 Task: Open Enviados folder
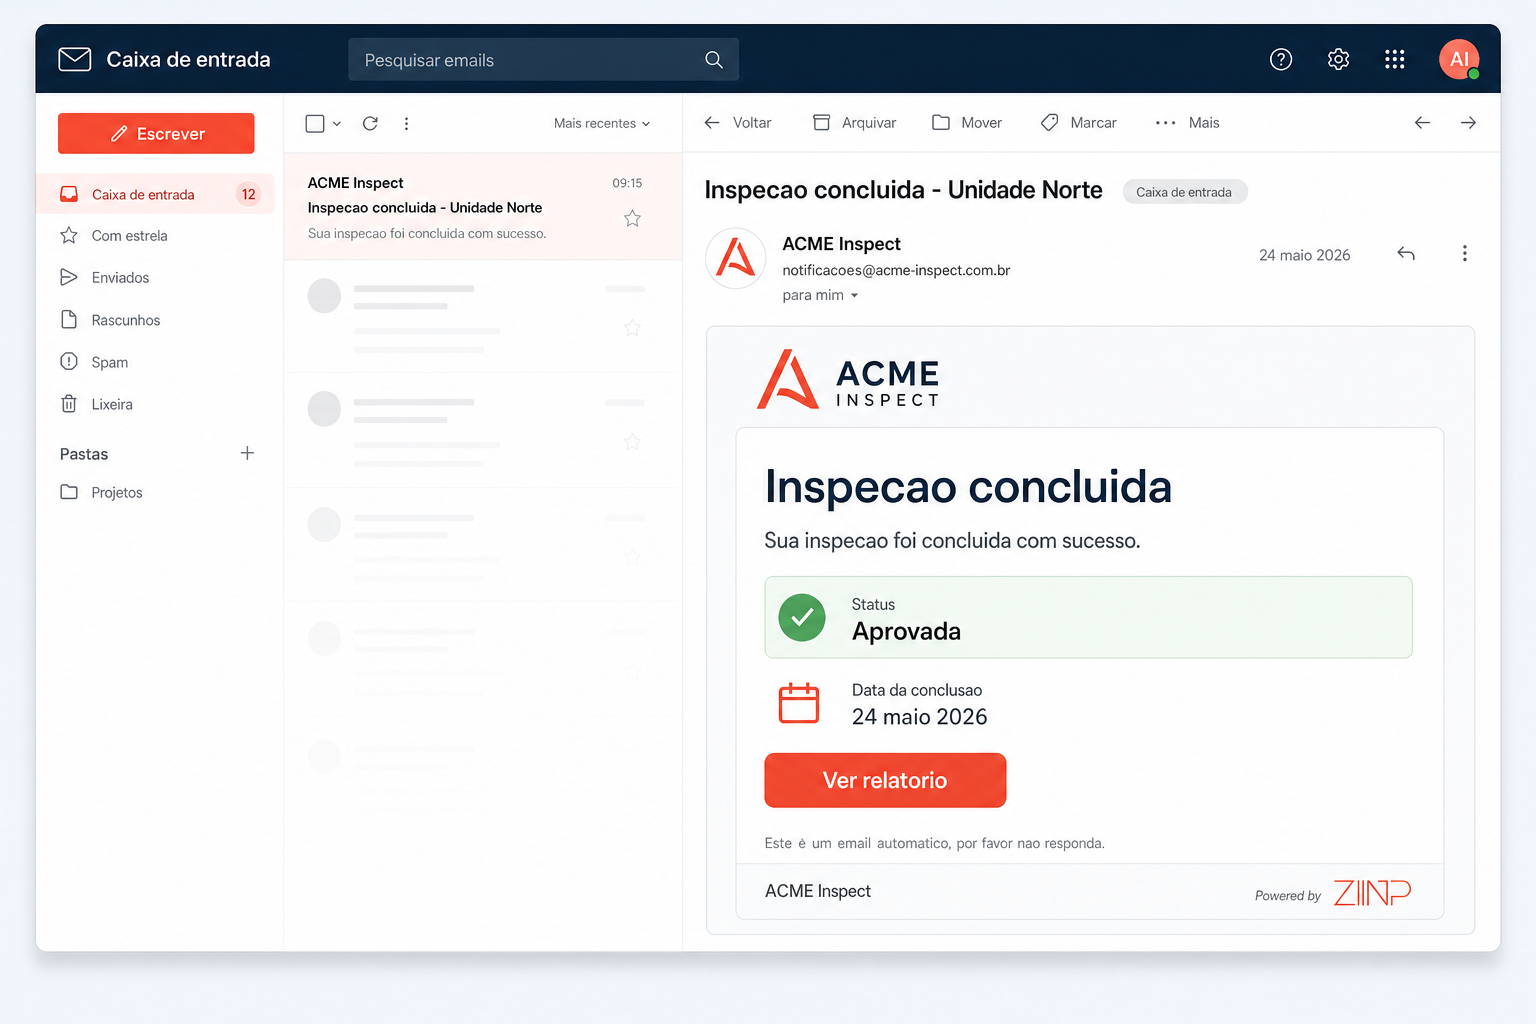[105, 278]
